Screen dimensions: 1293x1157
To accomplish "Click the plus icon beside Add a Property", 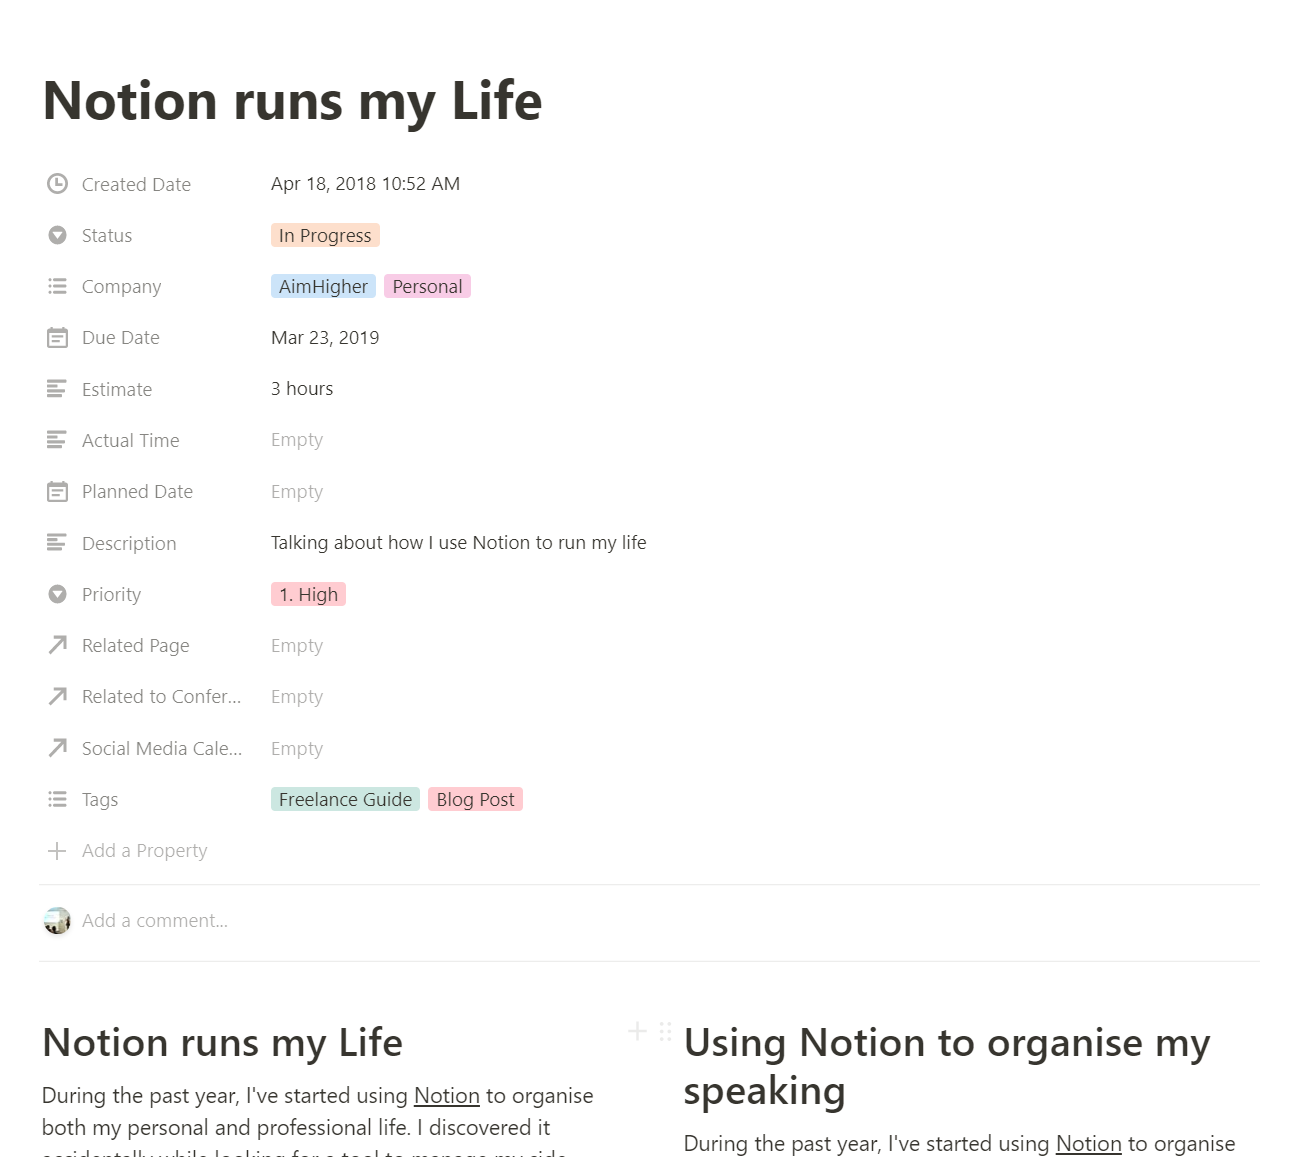I will tap(57, 851).
